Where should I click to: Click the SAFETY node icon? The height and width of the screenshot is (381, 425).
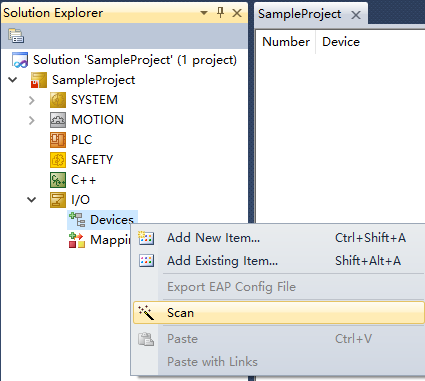tap(58, 160)
